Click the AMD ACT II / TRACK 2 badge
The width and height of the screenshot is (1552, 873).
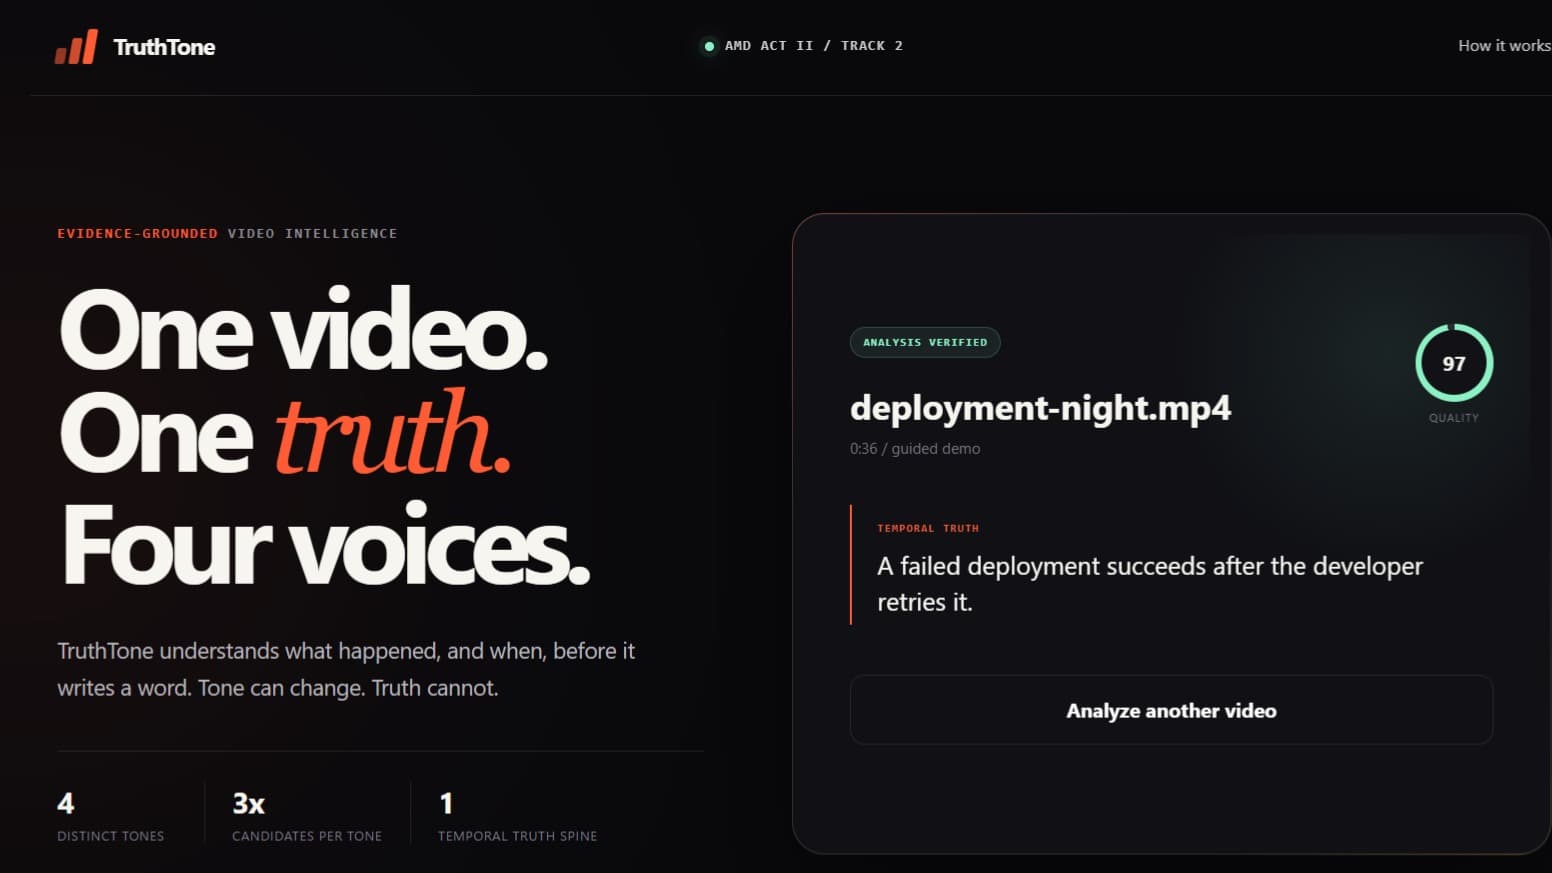(803, 46)
